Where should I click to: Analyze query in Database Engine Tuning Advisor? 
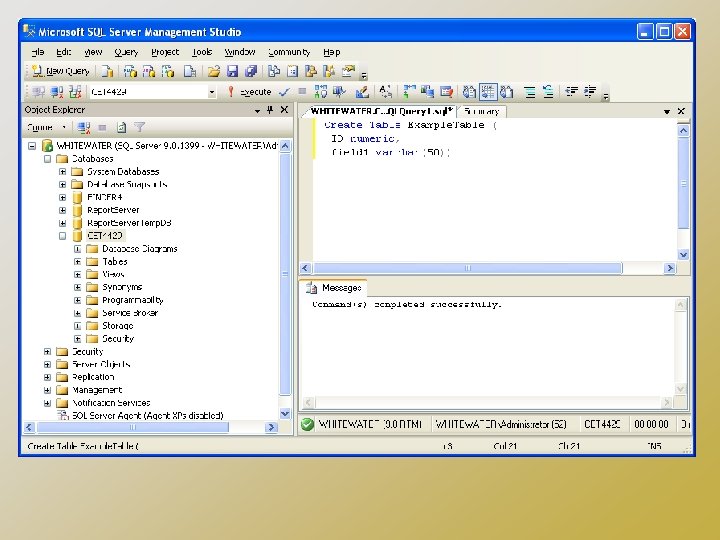pos(339,92)
